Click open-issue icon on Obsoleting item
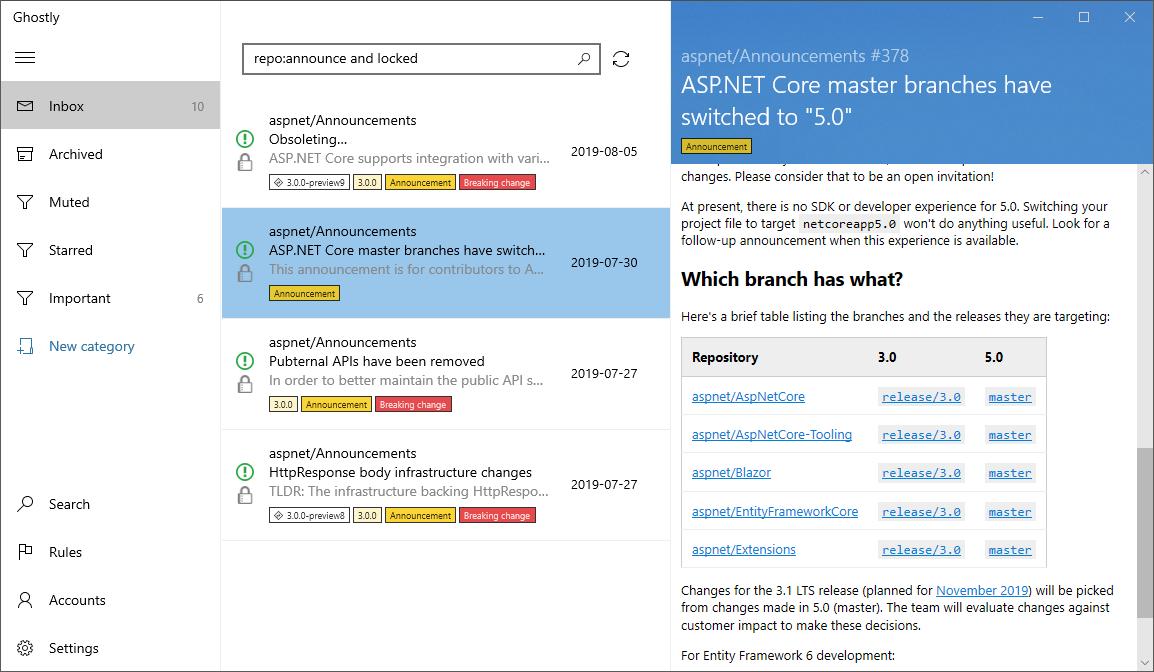The image size is (1154, 672). [x=245, y=138]
